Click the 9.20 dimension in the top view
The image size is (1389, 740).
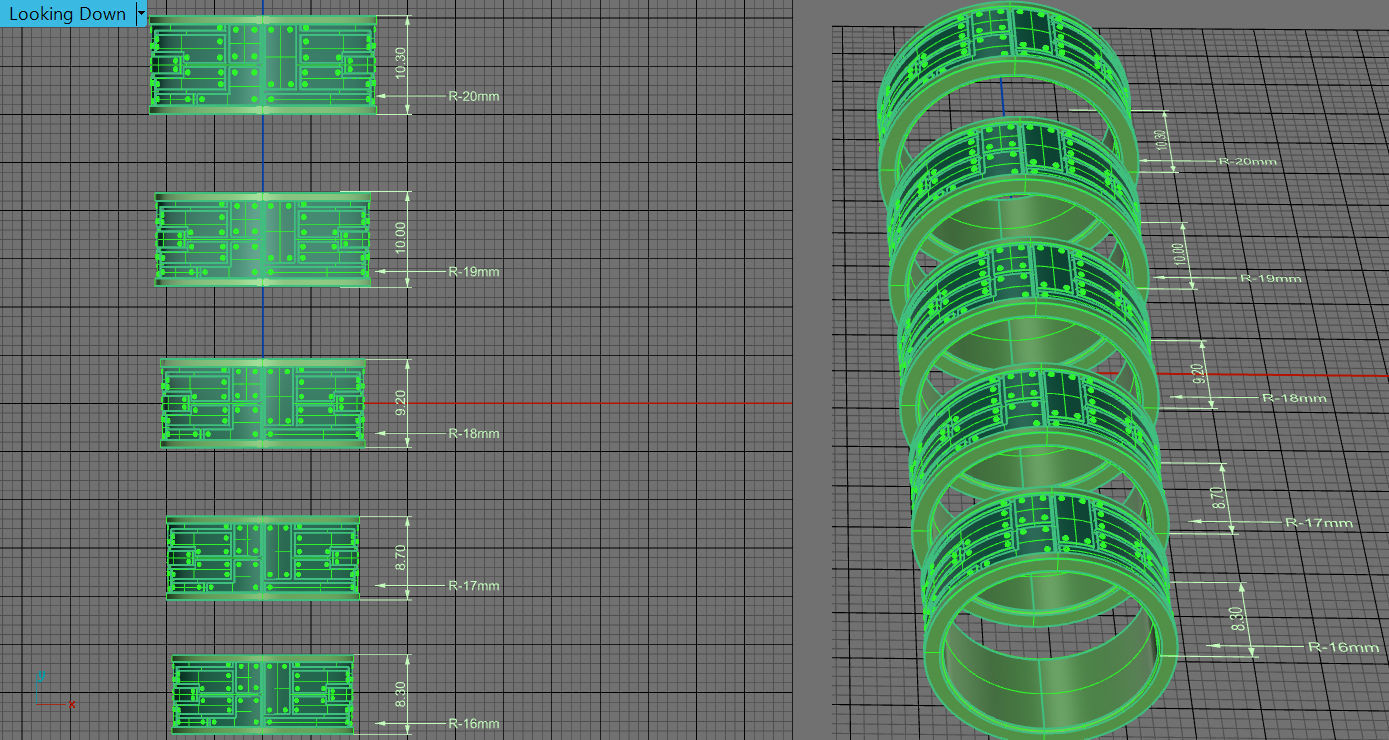(401, 402)
